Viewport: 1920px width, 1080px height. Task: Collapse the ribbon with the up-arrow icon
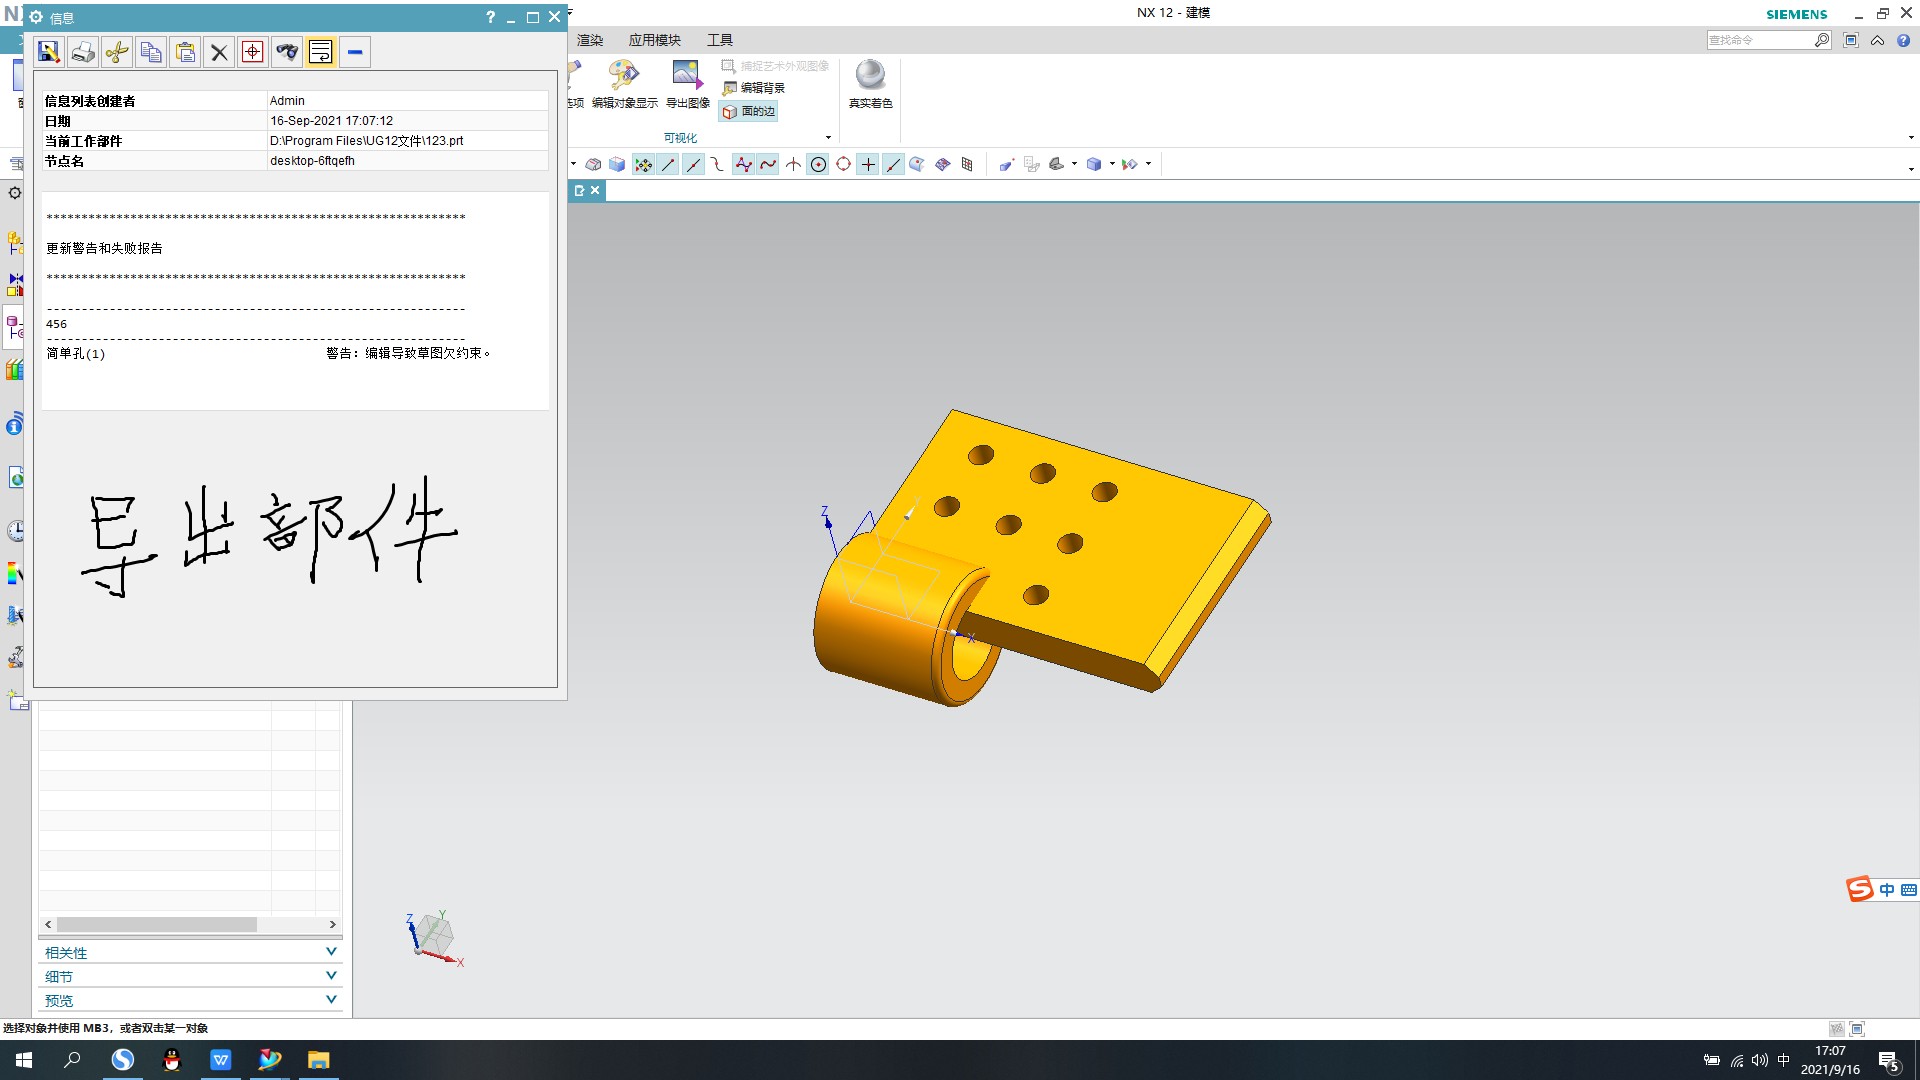pos(1878,40)
